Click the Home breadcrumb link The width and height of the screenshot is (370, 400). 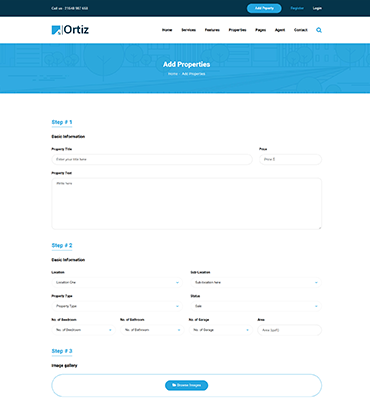[x=173, y=74]
